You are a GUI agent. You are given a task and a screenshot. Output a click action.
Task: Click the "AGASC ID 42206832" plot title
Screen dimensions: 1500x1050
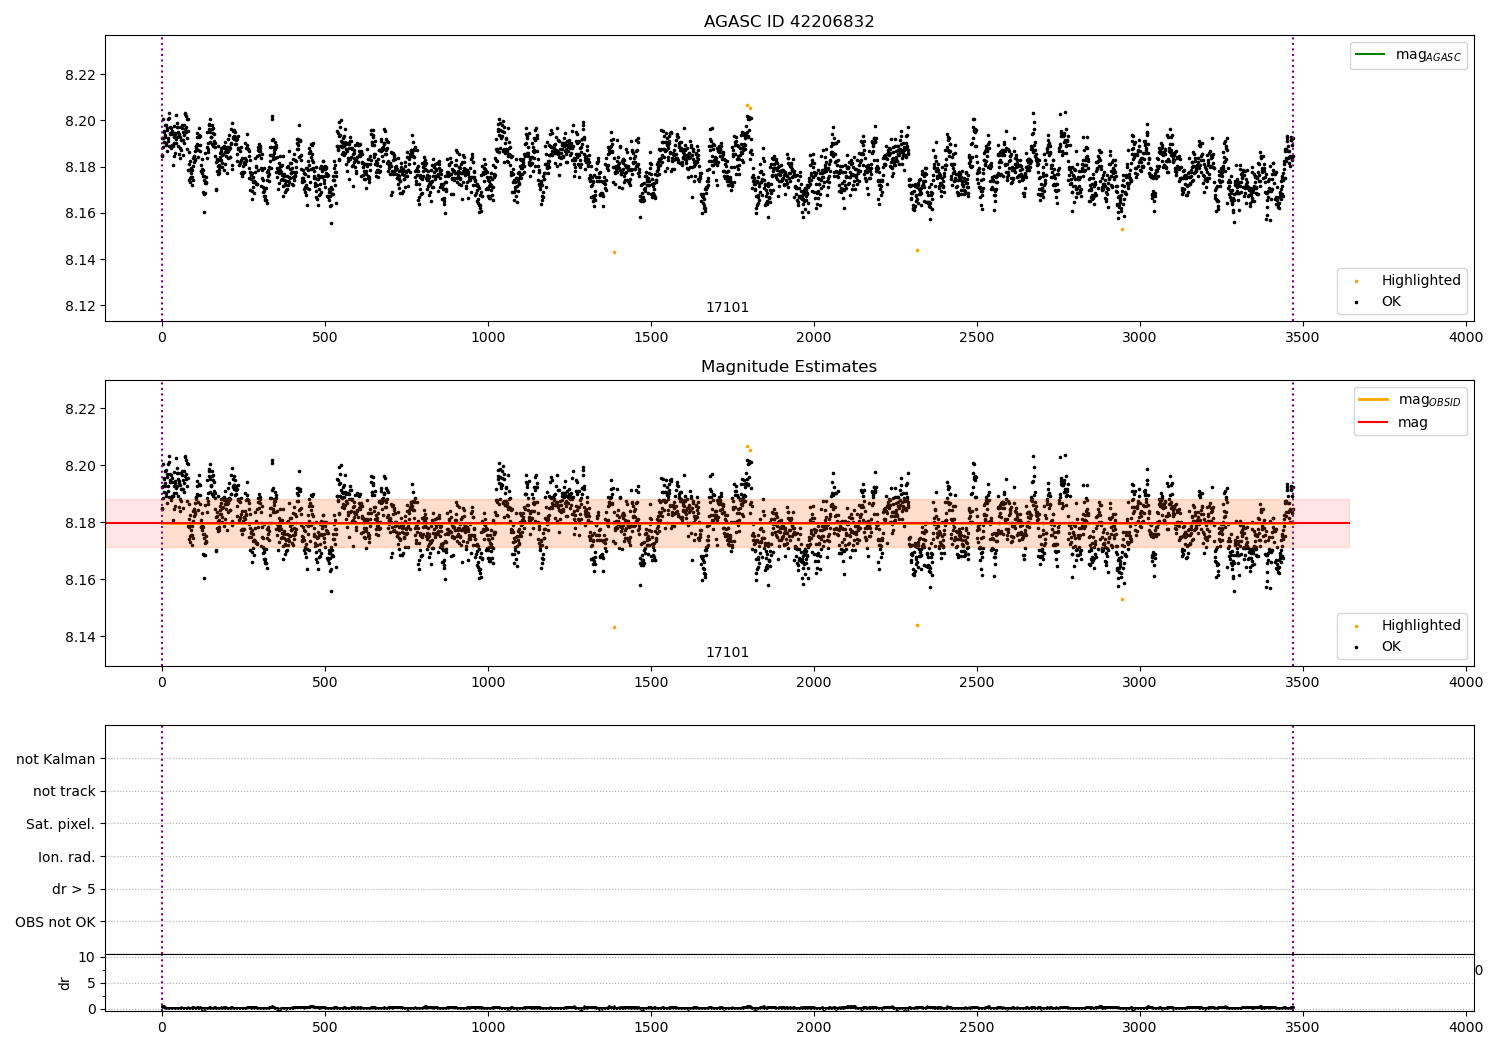[x=789, y=22]
